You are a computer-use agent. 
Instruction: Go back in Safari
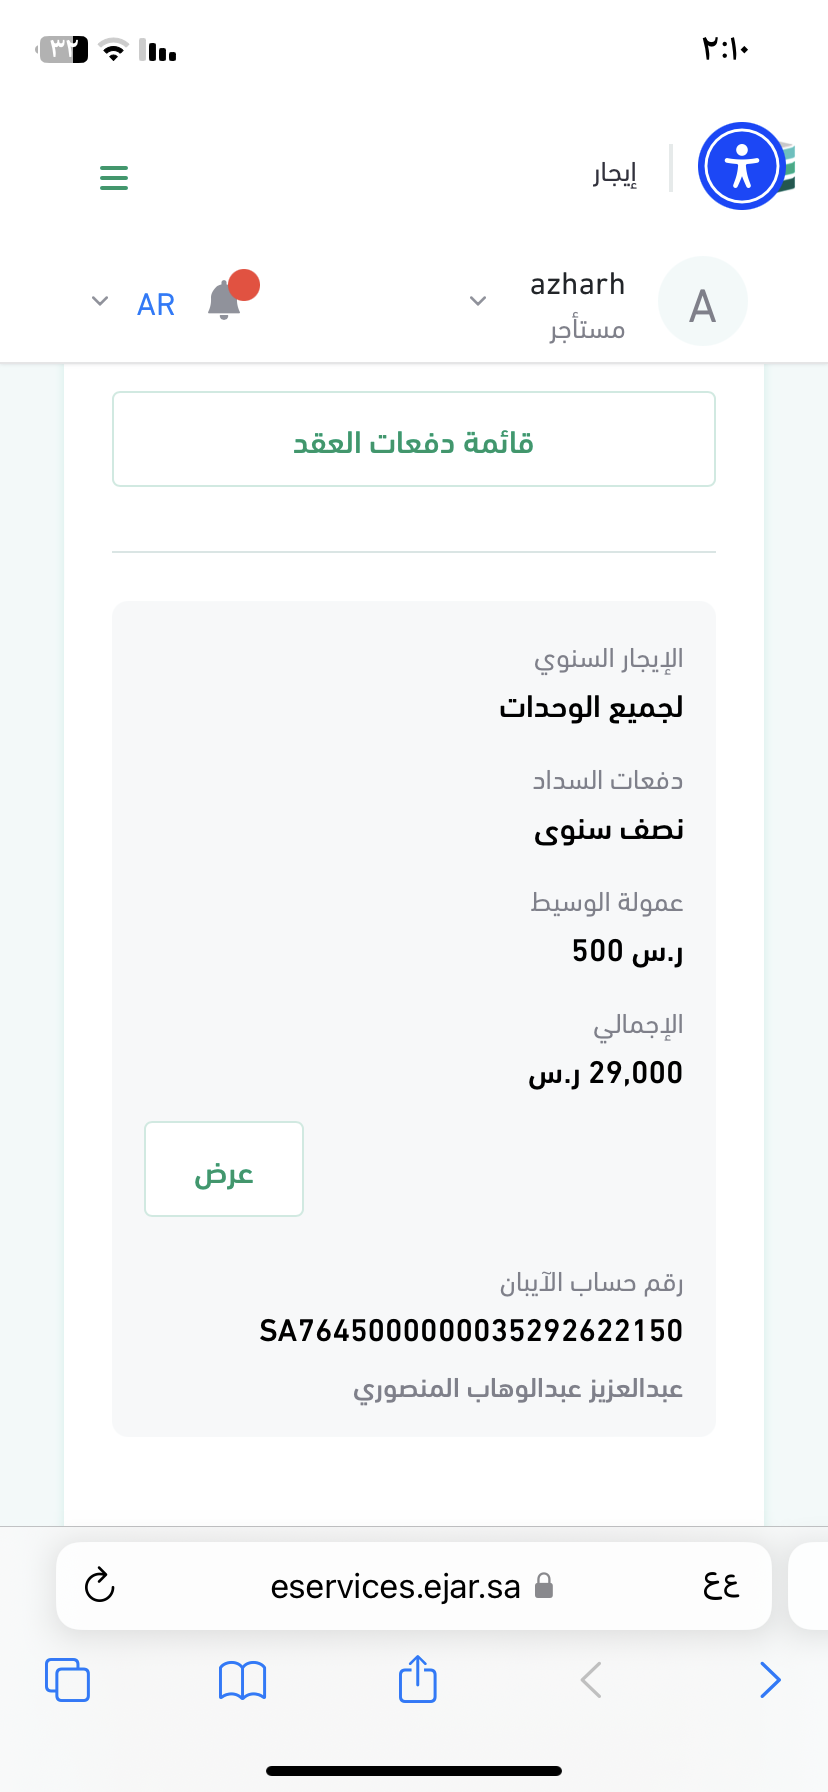591,1679
